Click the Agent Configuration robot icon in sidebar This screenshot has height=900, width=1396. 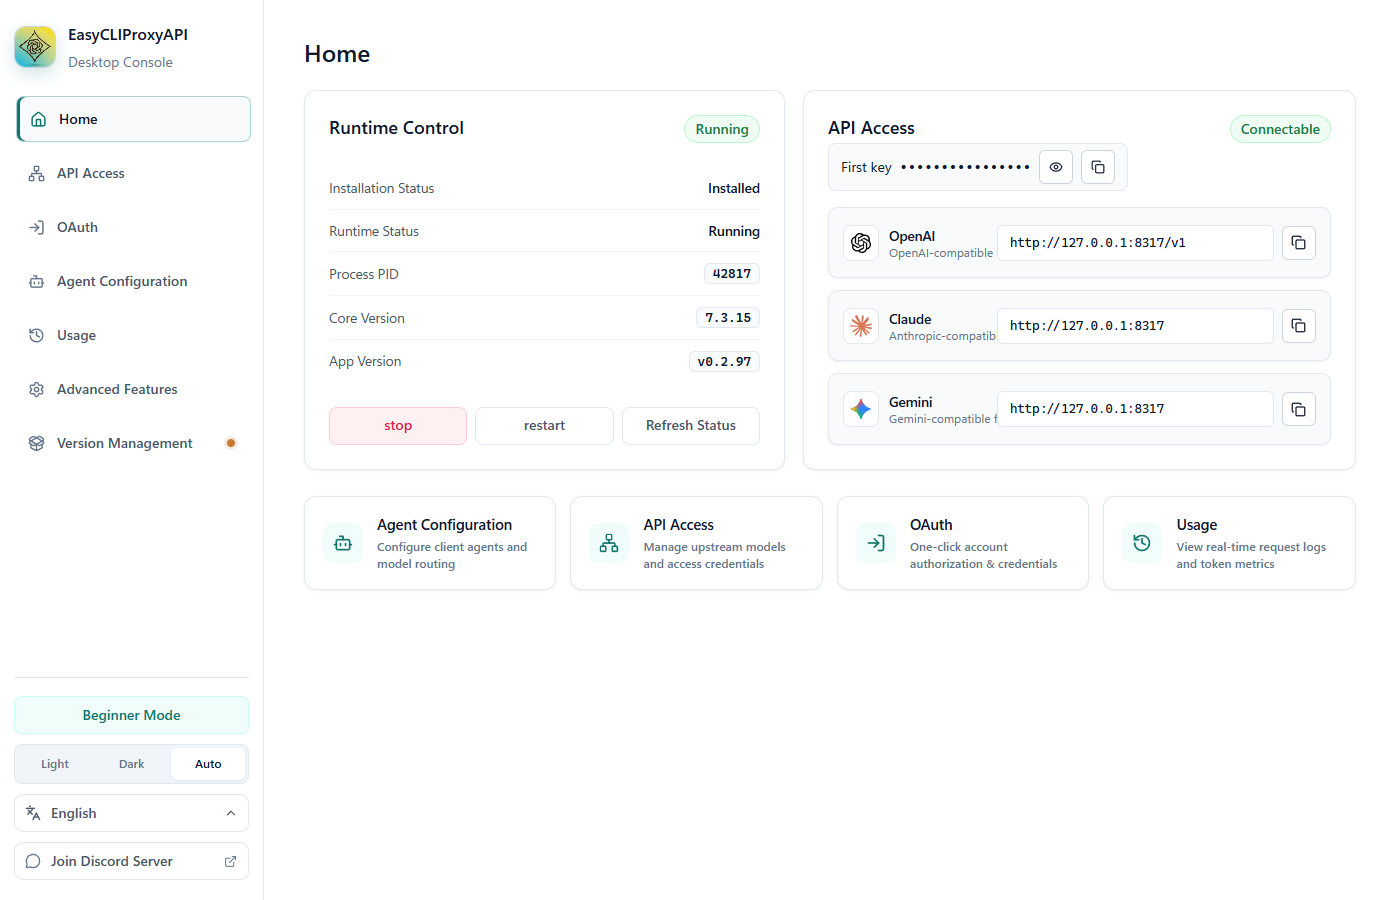37,281
